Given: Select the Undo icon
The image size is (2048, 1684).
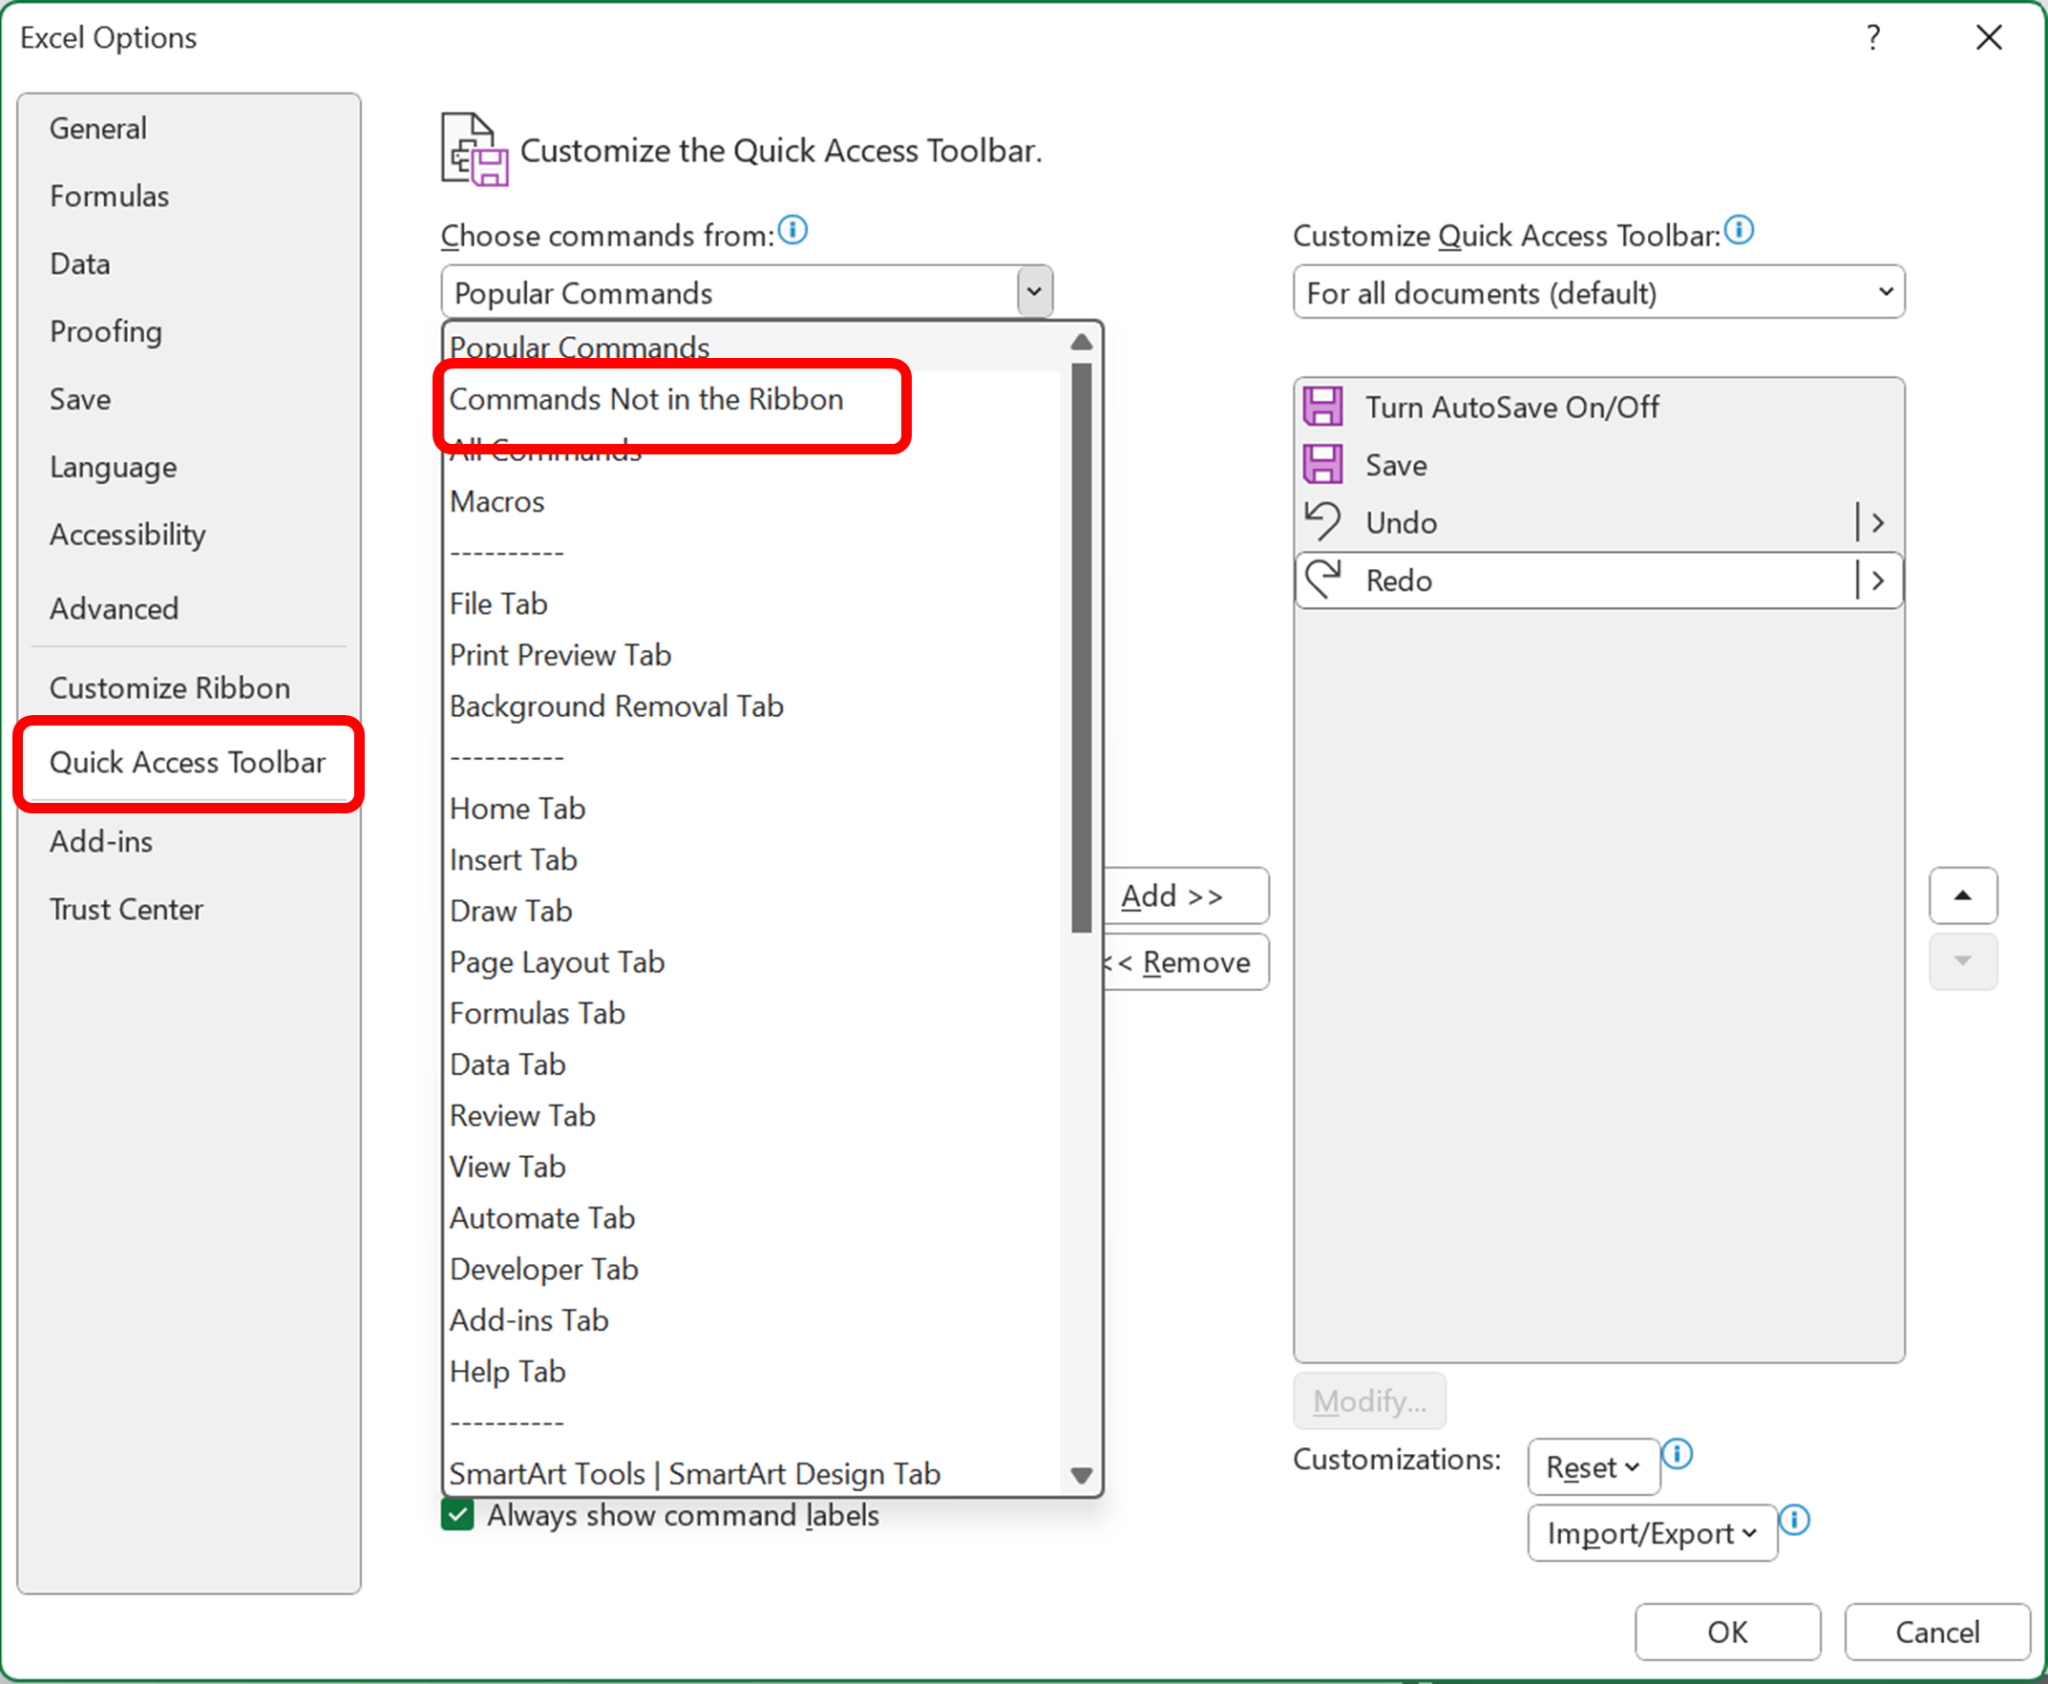Looking at the screenshot, I should pos(1324,521).
